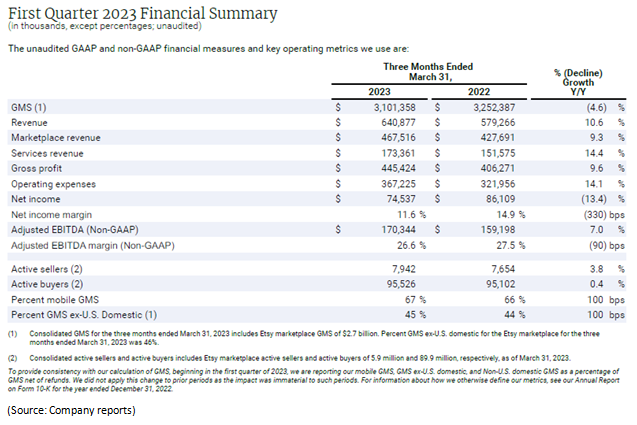Select the GMS (1) row label
The image size is (637, 425).
point(28,105)
